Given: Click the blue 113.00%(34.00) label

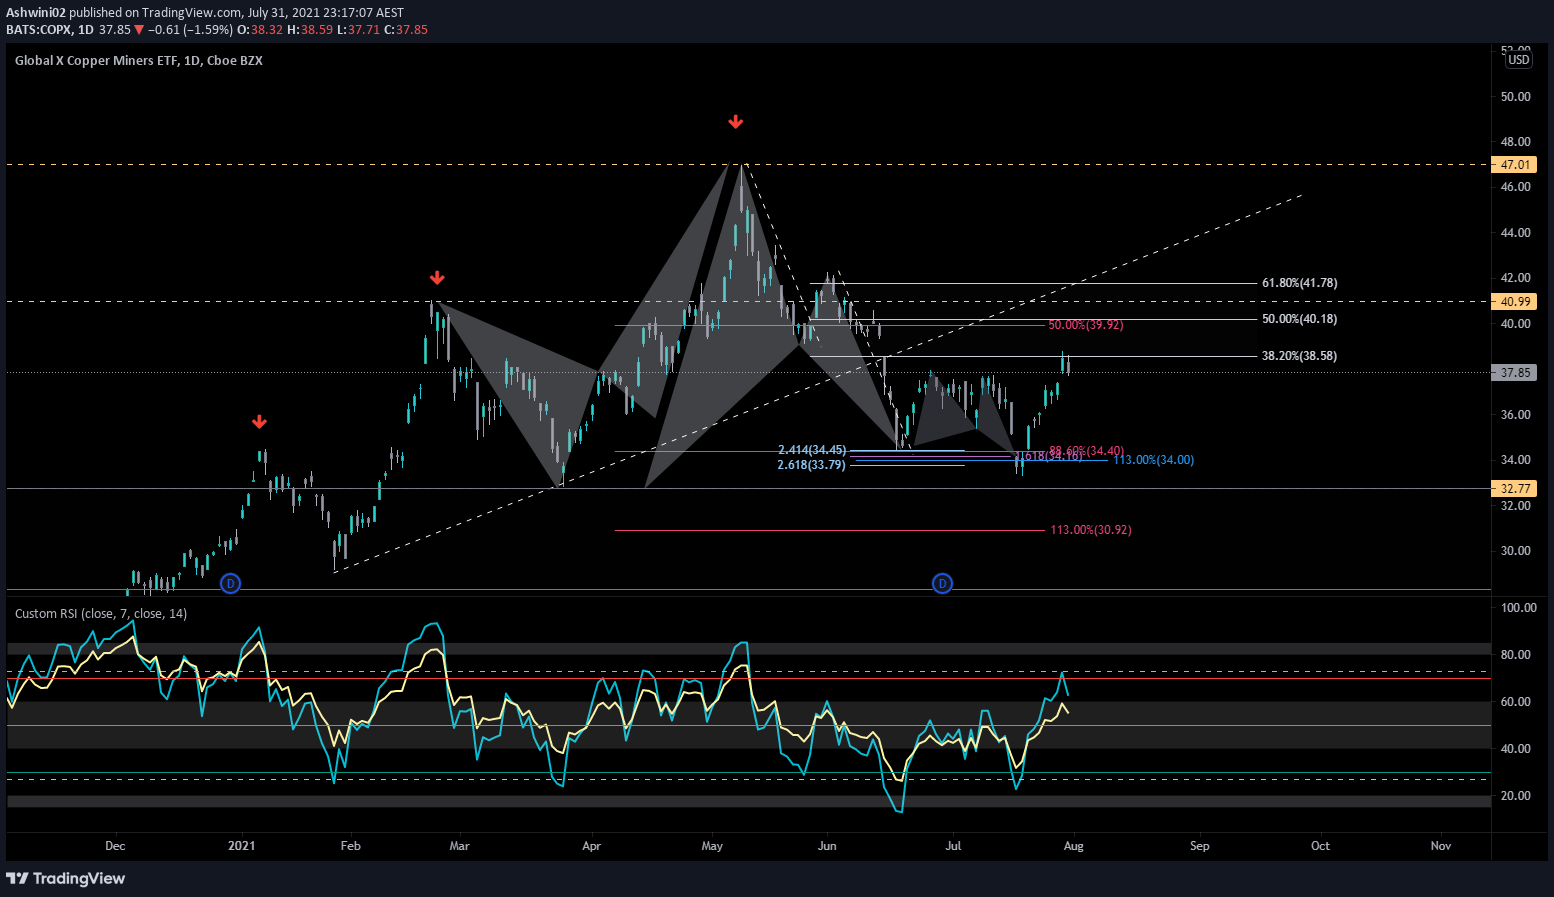Looking at the screenshot, I should click(x=1153, y=460).
